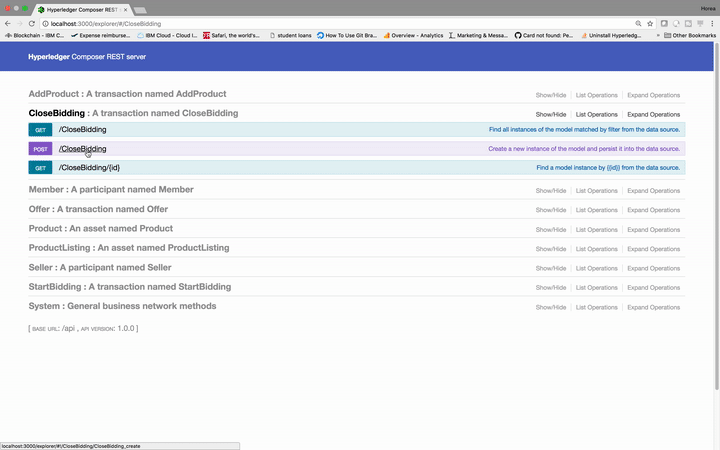Open the Chrome three-dot menu
The image size is (720, 450).
(x=712, y=23)
